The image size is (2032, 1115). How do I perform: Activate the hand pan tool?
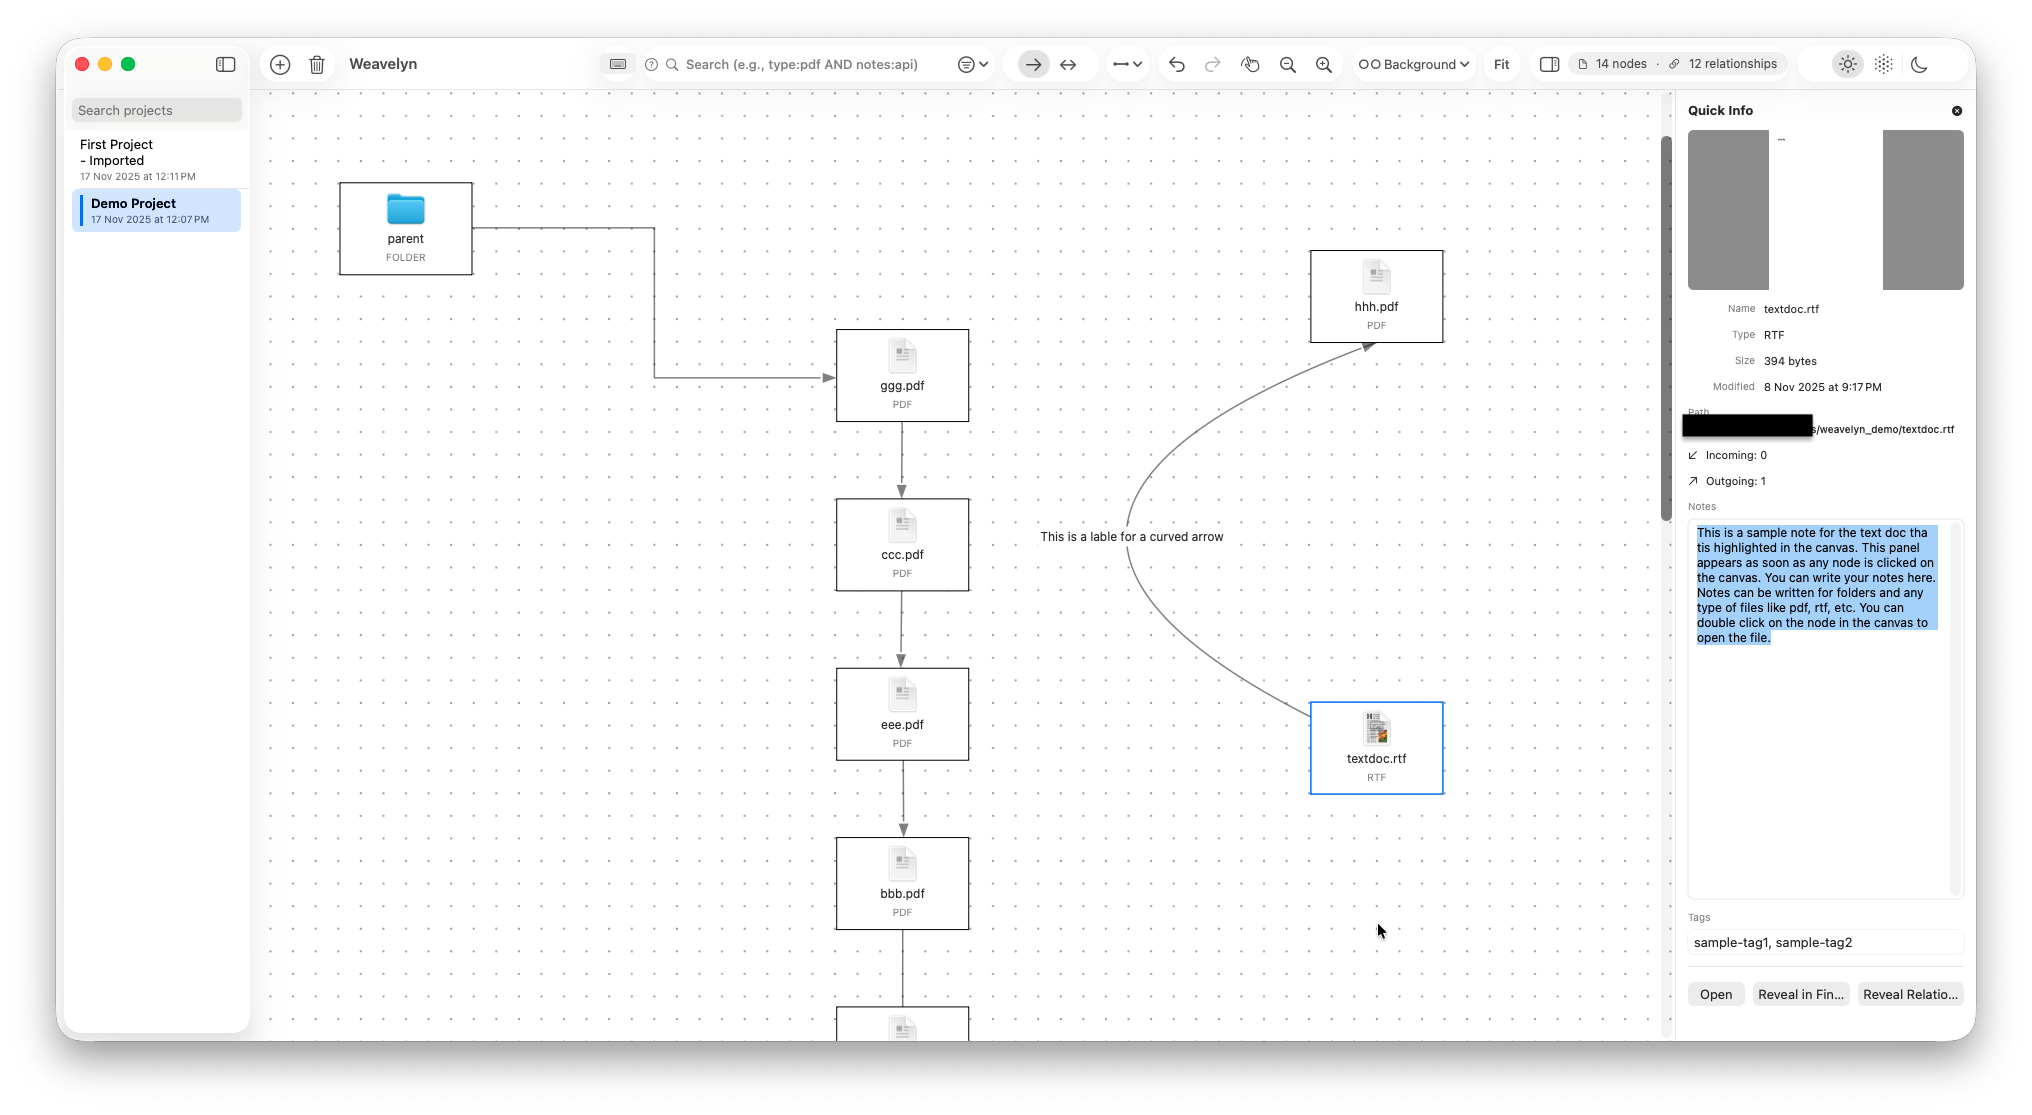[x=1250, y=64]
